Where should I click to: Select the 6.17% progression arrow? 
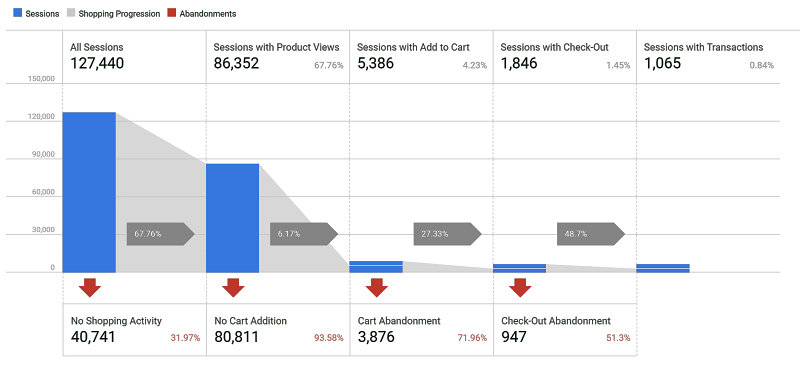(x=304, y=234)
